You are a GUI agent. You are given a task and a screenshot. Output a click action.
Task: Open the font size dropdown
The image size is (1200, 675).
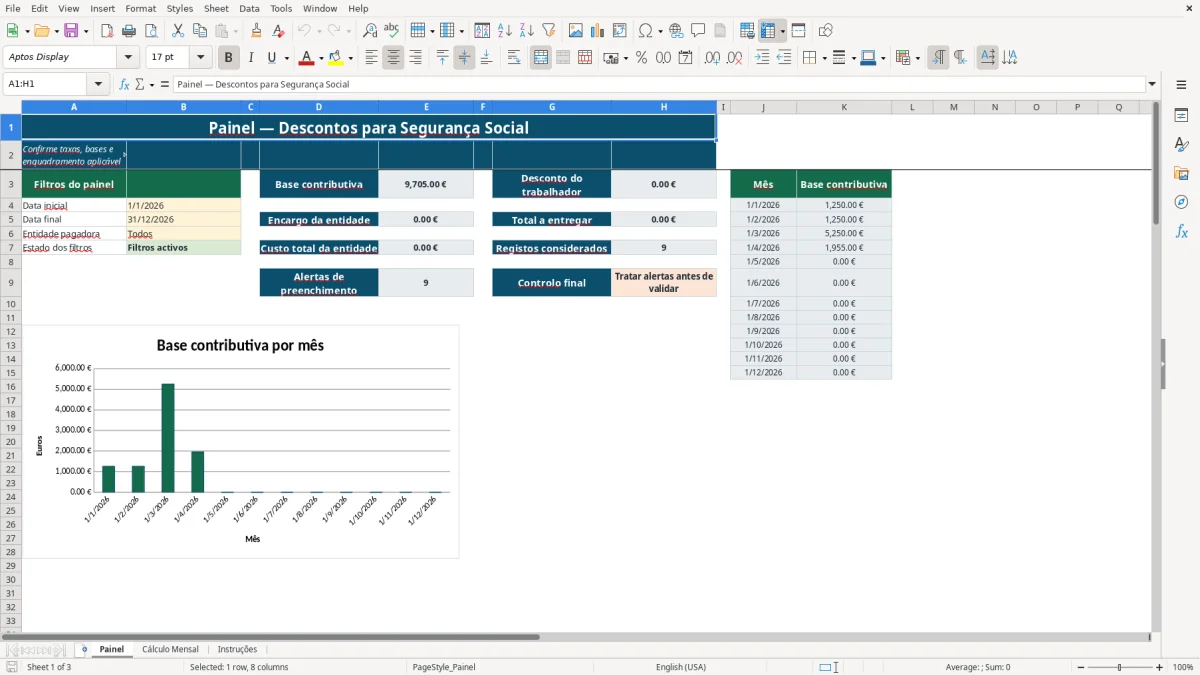click(201, 58)
